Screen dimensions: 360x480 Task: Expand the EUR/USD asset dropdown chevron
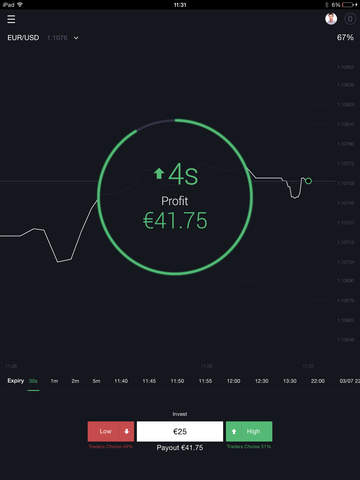point(76,38)
